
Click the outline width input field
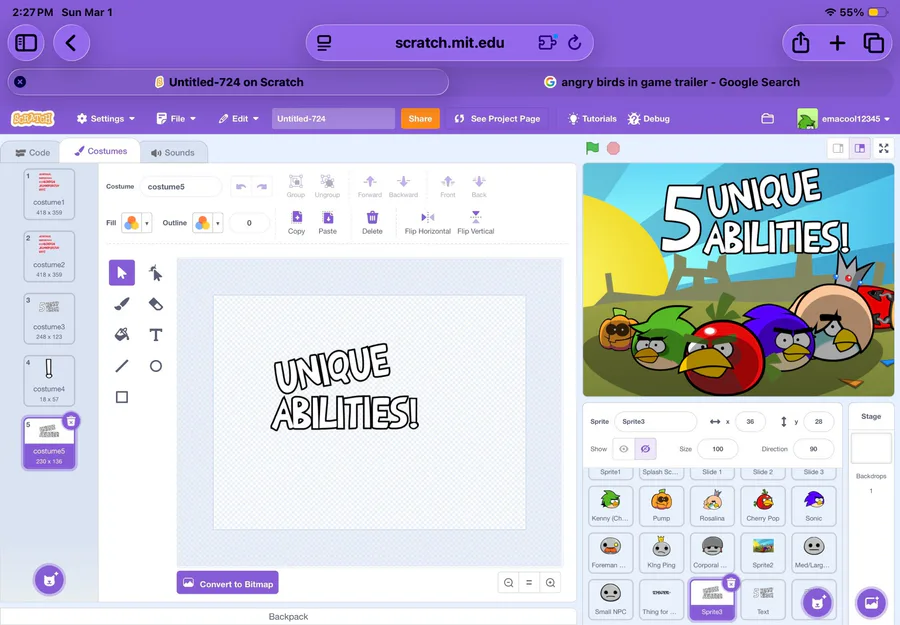coord(249,223)
